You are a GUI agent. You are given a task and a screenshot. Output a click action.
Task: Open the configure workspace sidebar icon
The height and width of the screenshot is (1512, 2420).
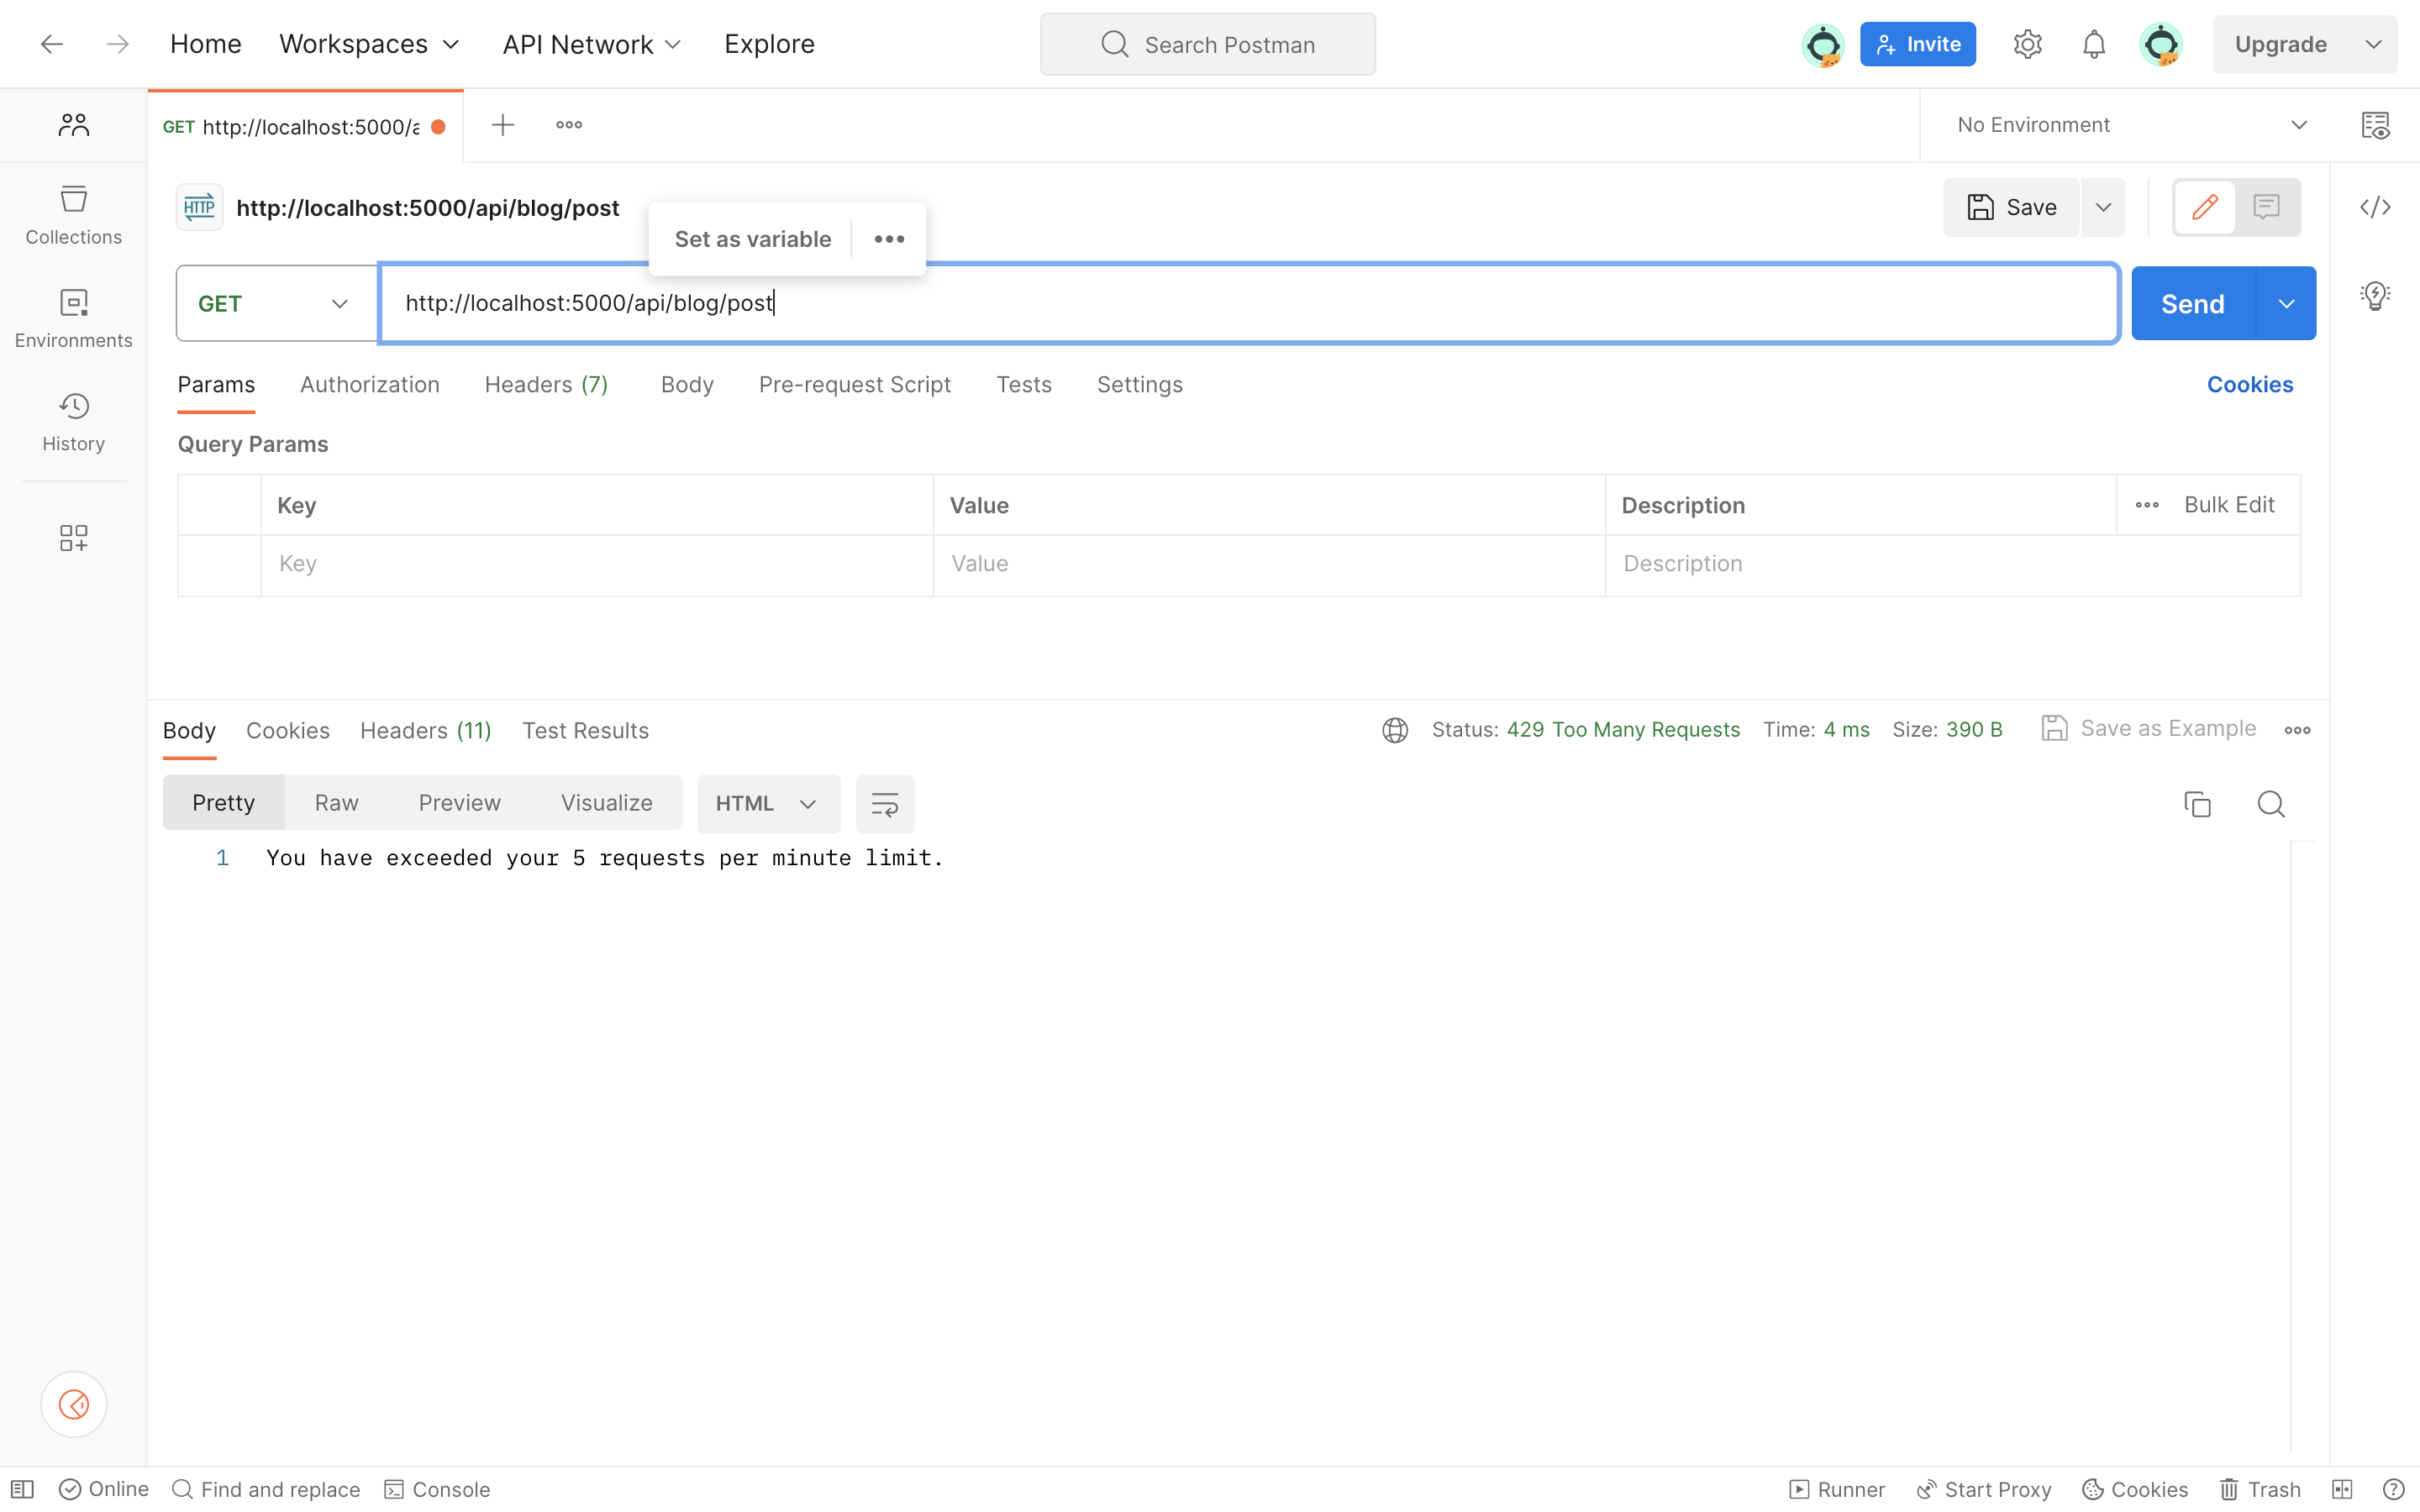[73, 538]
